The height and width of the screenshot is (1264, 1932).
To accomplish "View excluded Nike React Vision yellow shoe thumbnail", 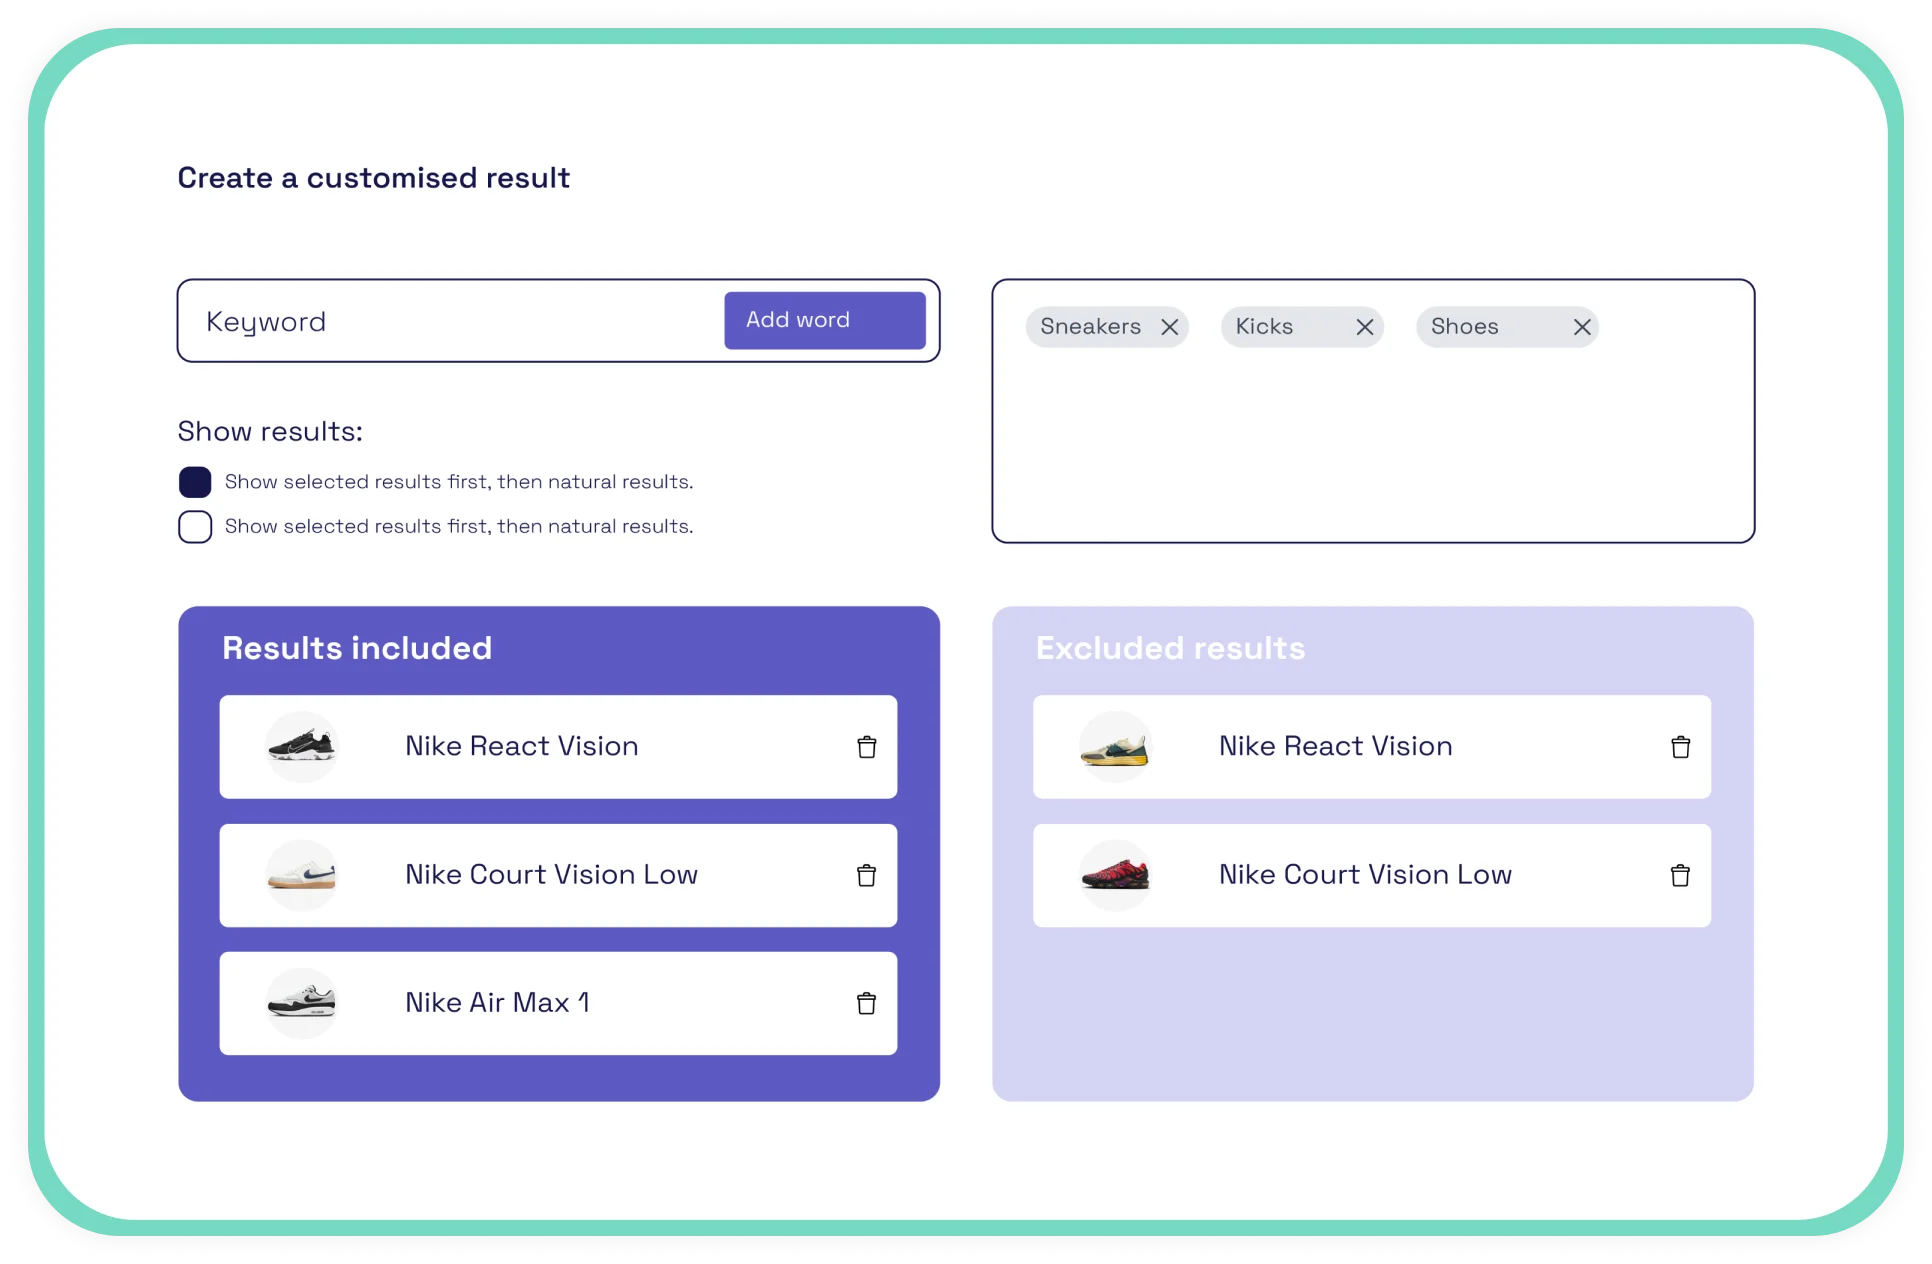I will pyautogui.click(x=1113, y=745).
